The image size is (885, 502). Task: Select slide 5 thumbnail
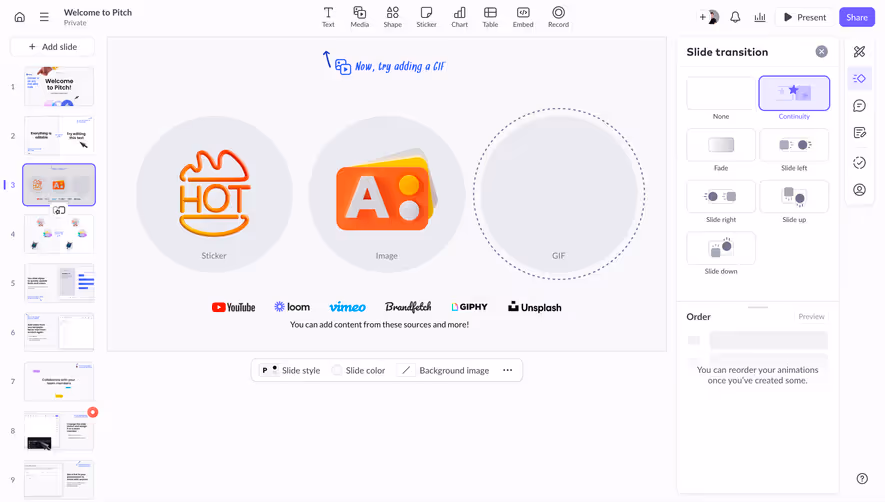click(59, 283)
